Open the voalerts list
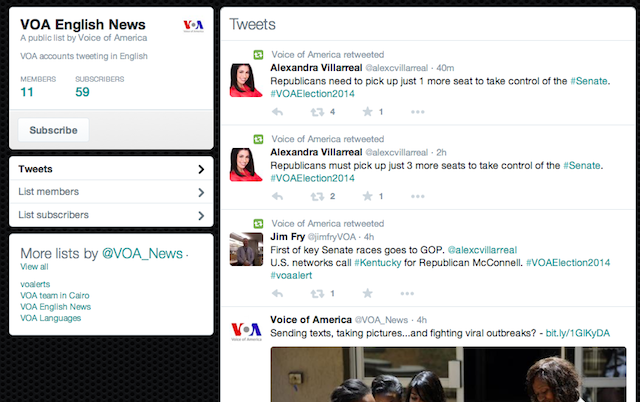This screenshot has height=402, width=640. [35, 284]
